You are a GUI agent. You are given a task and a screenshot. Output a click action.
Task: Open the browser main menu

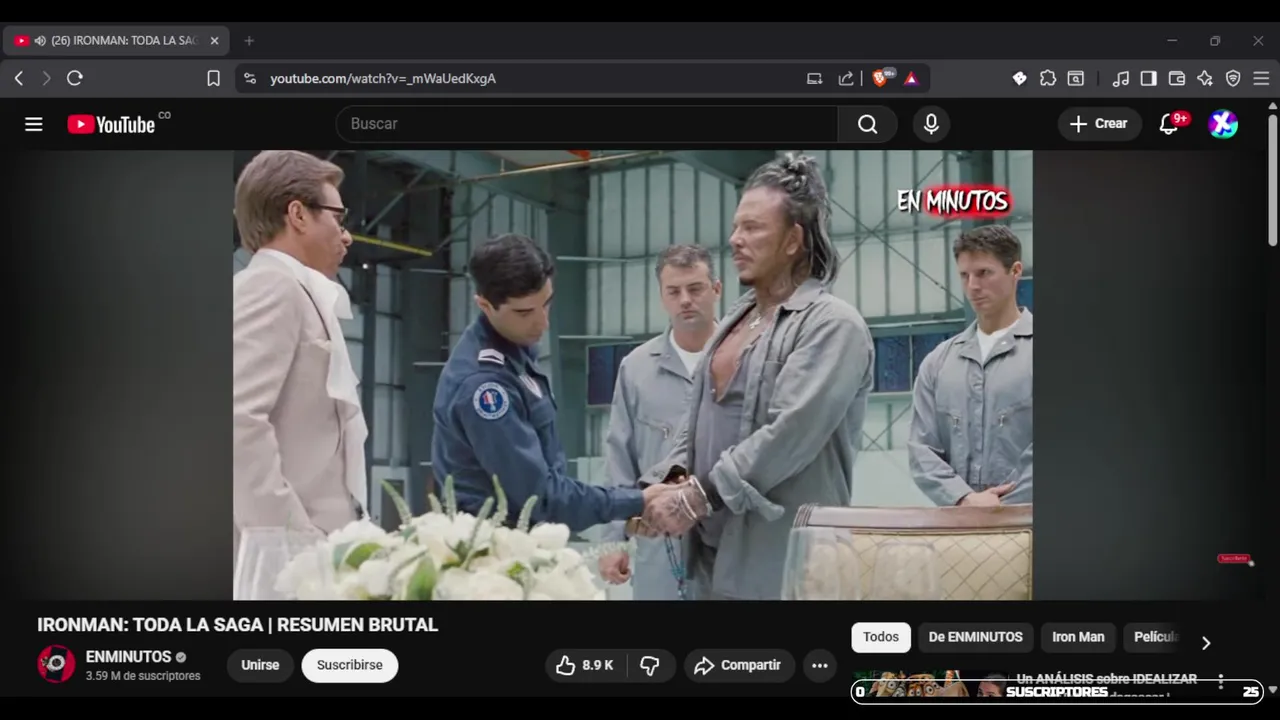1261,78
